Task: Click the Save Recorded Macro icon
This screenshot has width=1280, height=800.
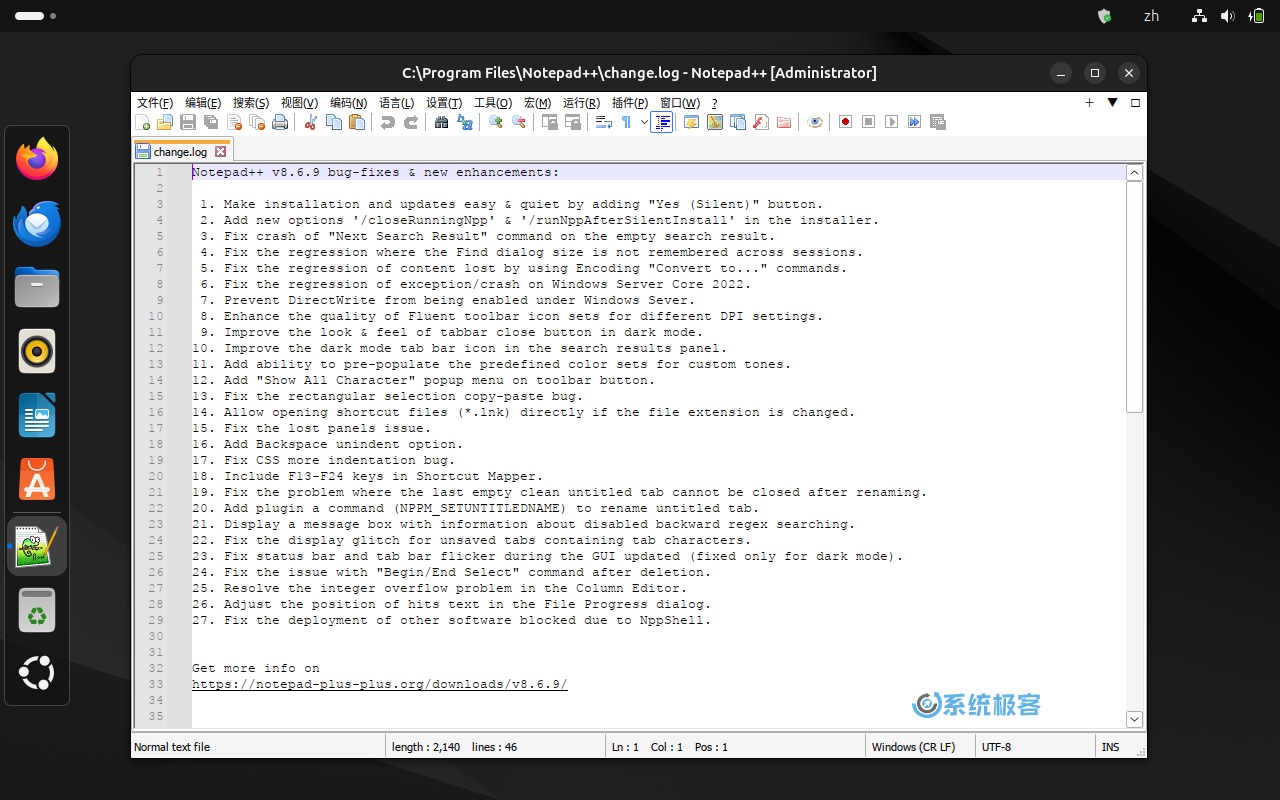Action: [x=937, y=122]
